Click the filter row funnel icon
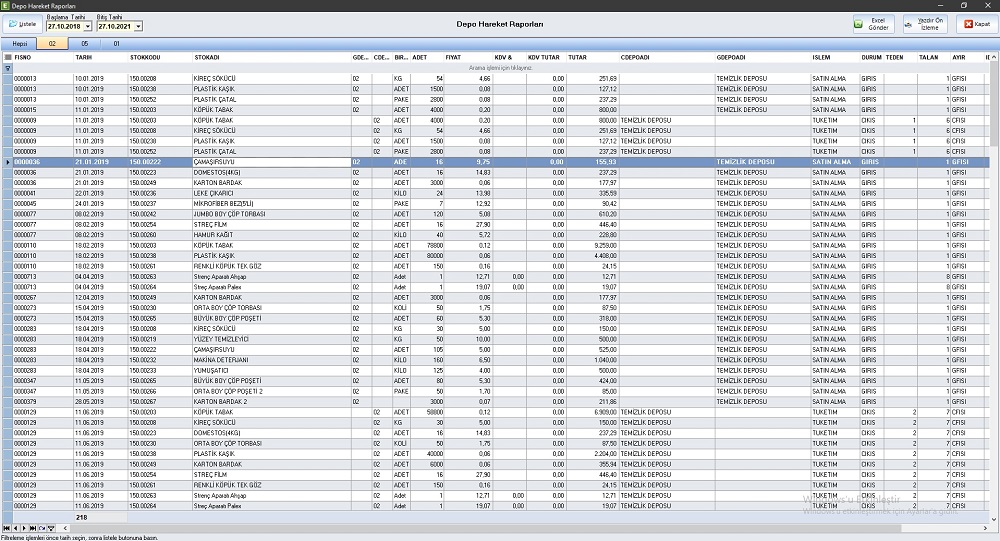 click(x=8, y=68)
